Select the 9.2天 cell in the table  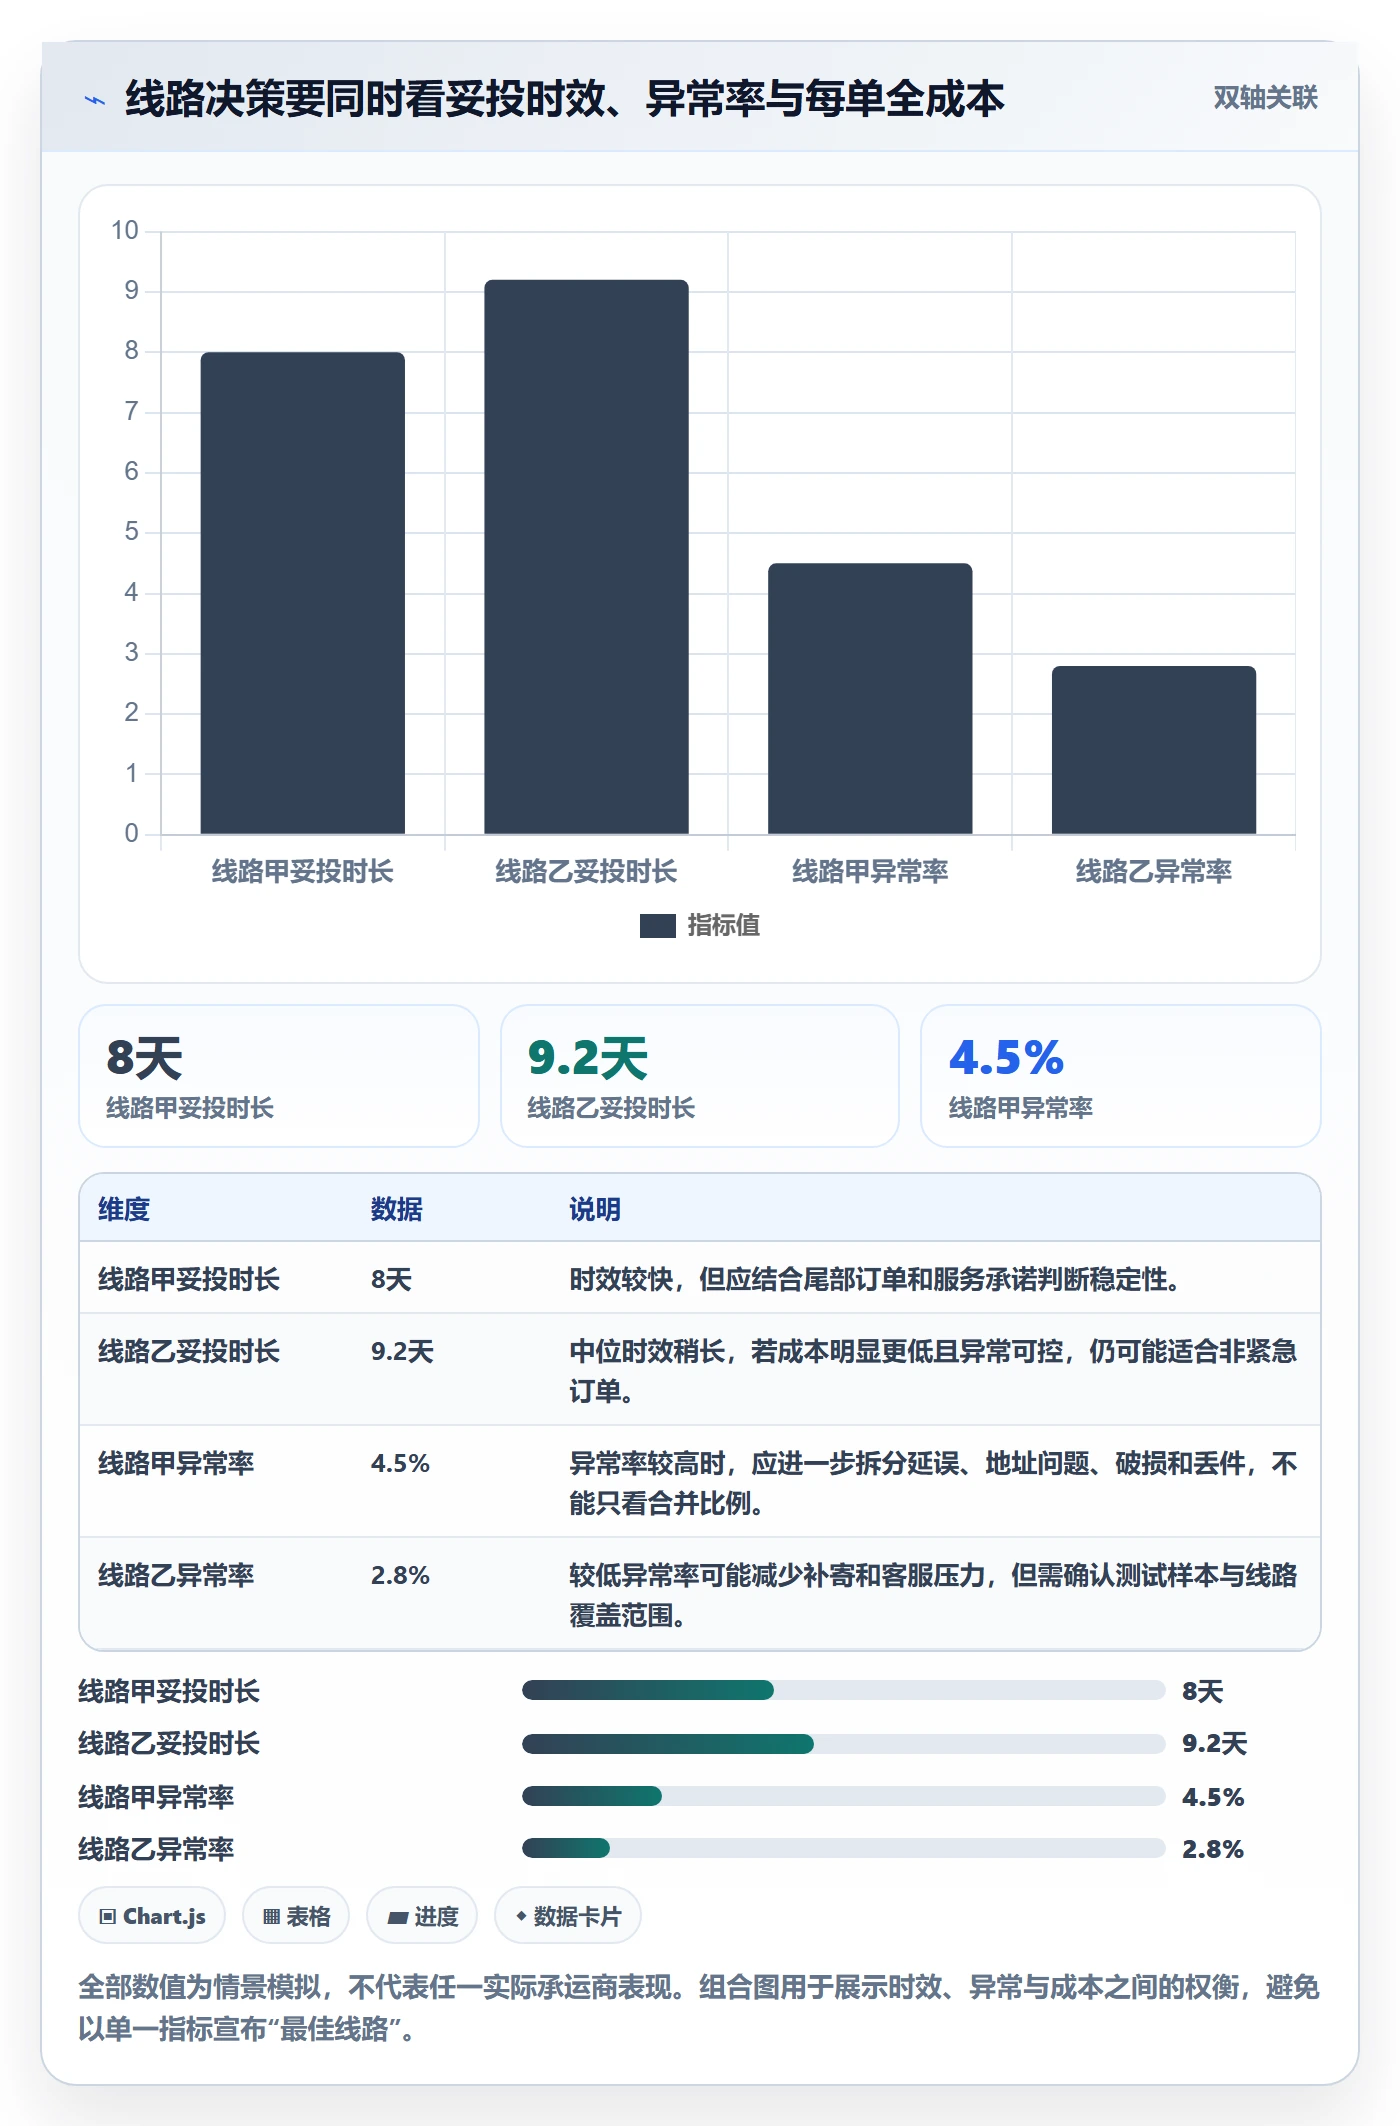[402, 1352]
